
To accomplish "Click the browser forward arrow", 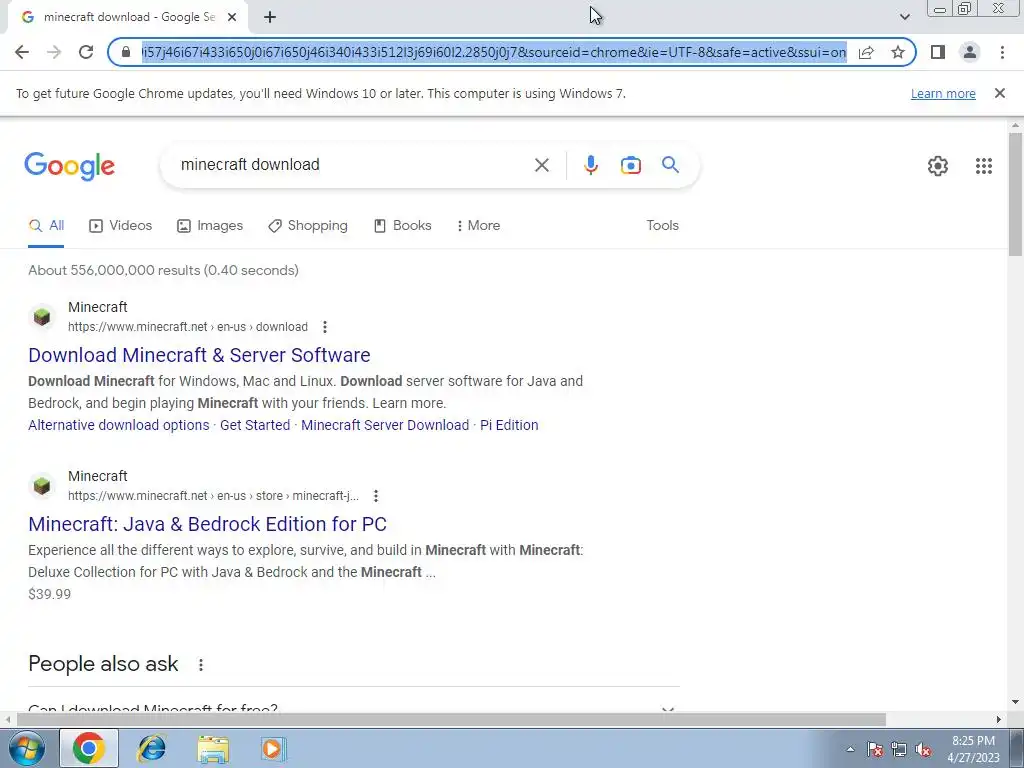I will 54,52.
